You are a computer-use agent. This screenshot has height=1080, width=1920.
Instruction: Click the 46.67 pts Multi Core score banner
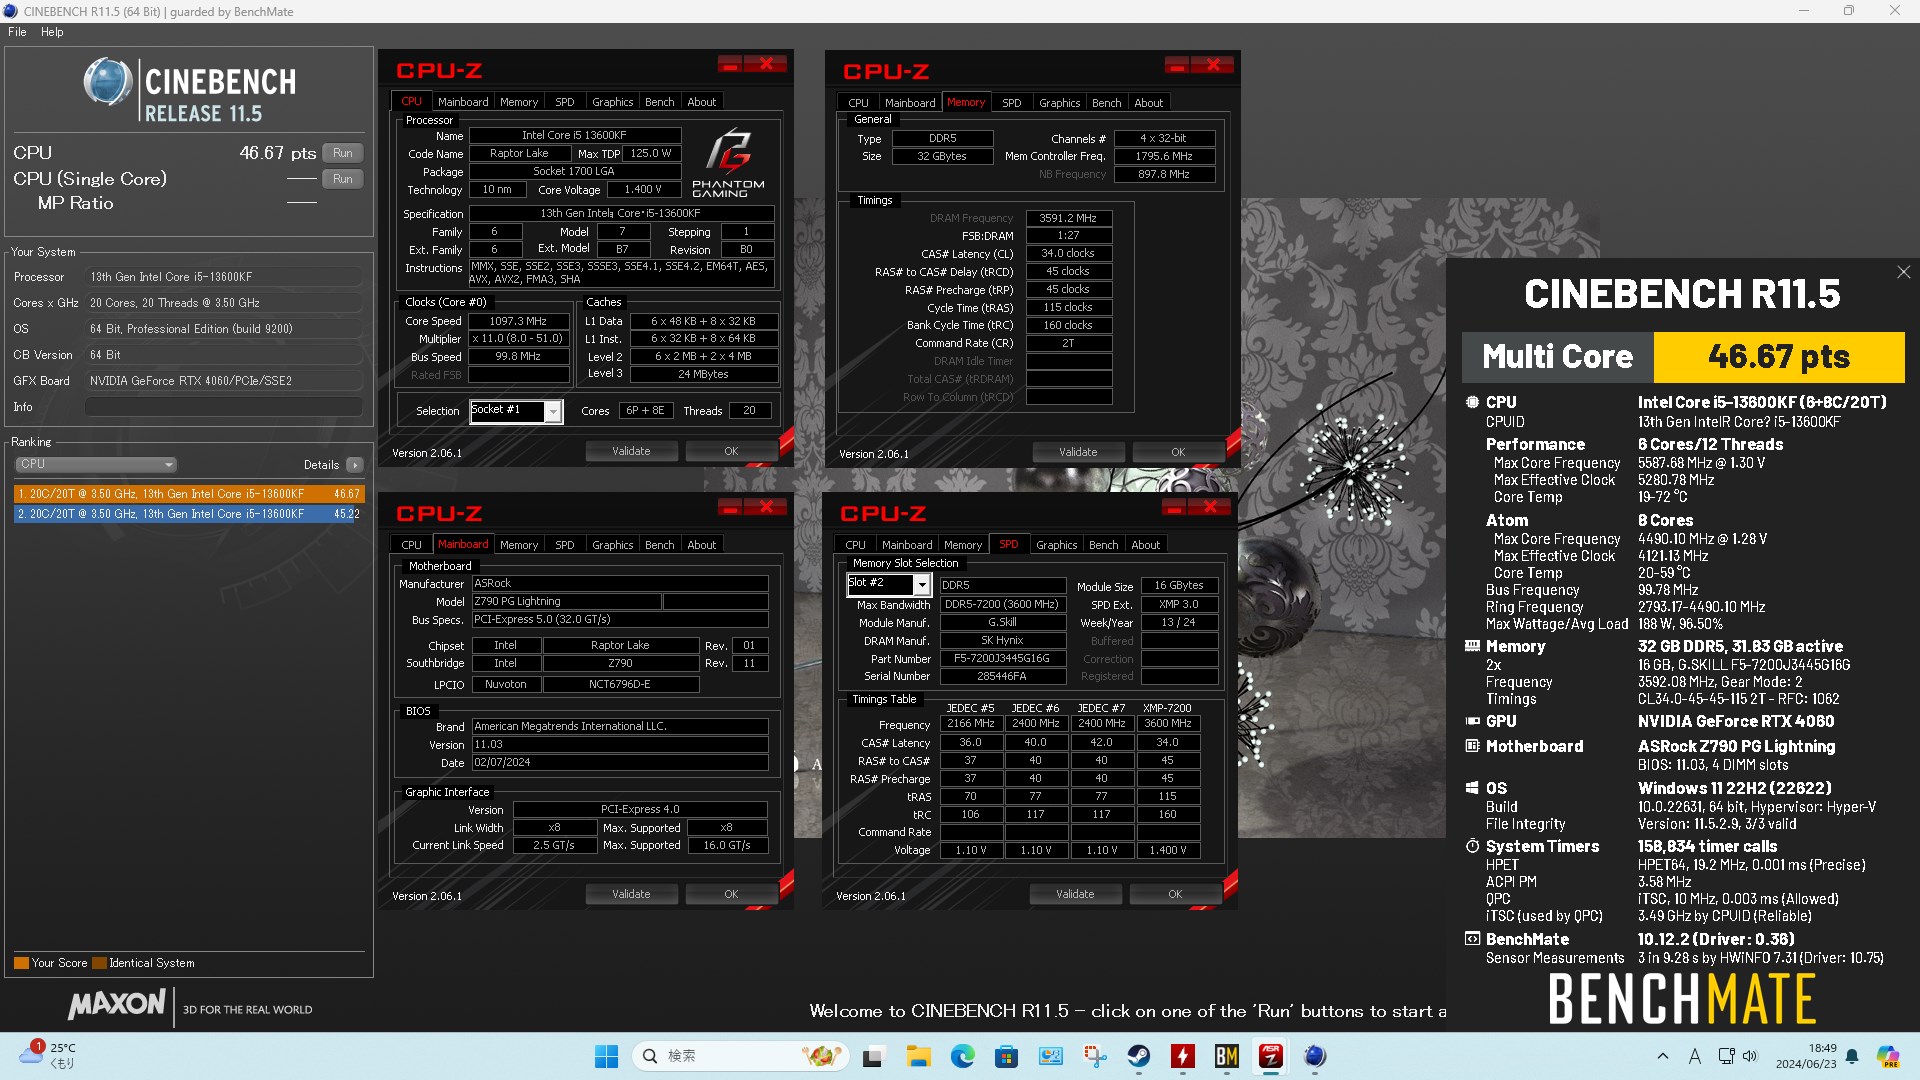[x=1779, y=357]
